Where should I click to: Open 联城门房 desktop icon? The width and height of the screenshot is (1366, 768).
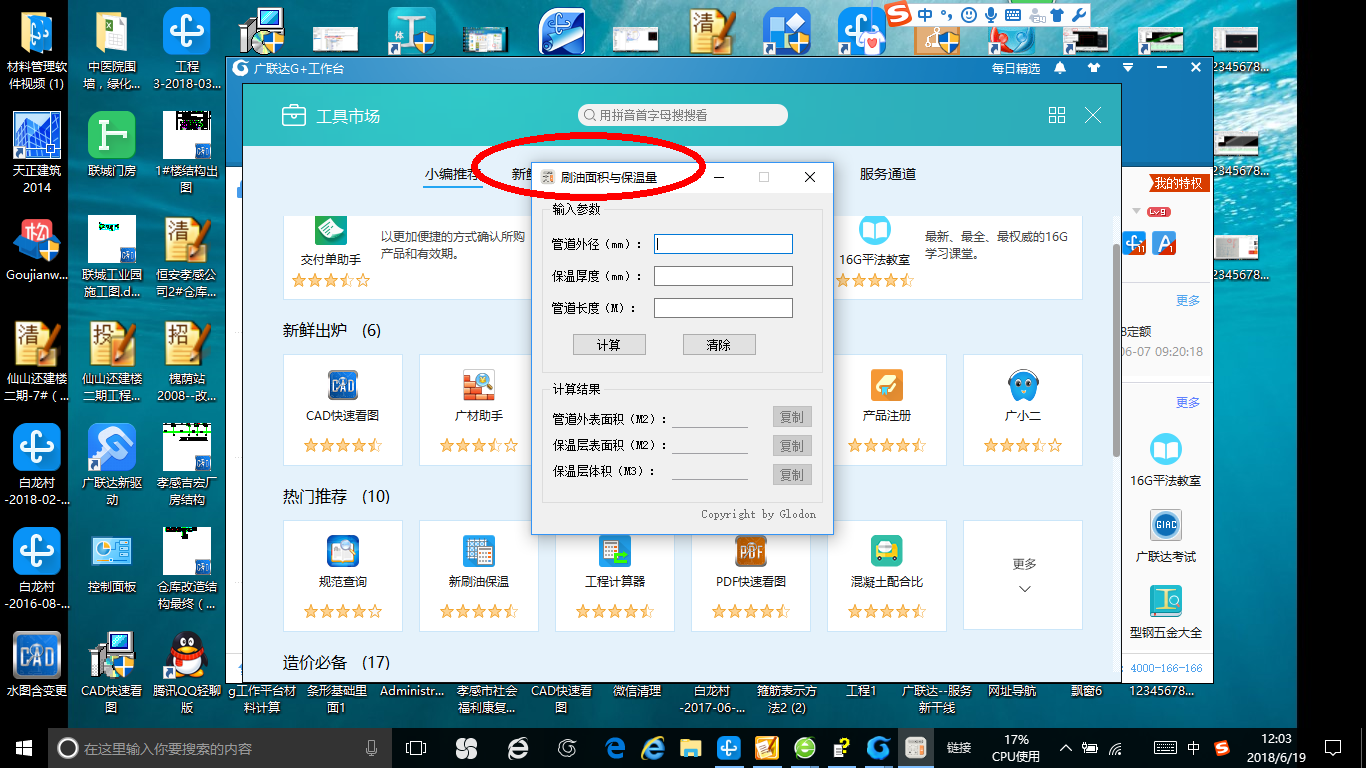[112, 145]
